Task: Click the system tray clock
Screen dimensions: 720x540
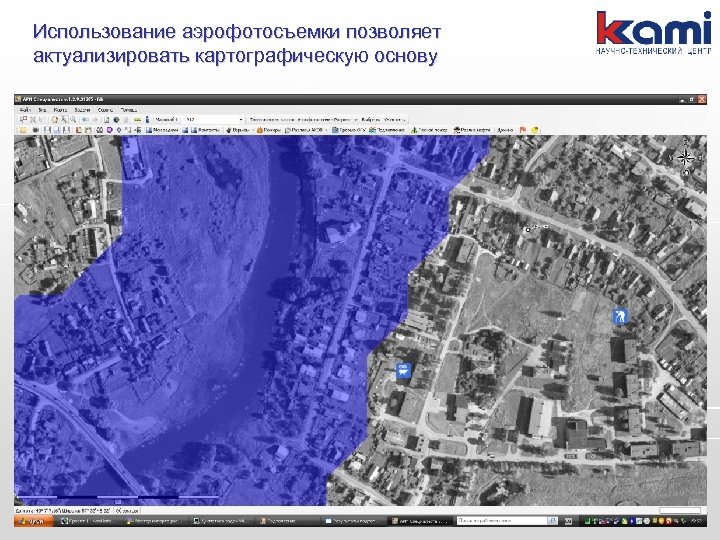Action: point(695,521)
